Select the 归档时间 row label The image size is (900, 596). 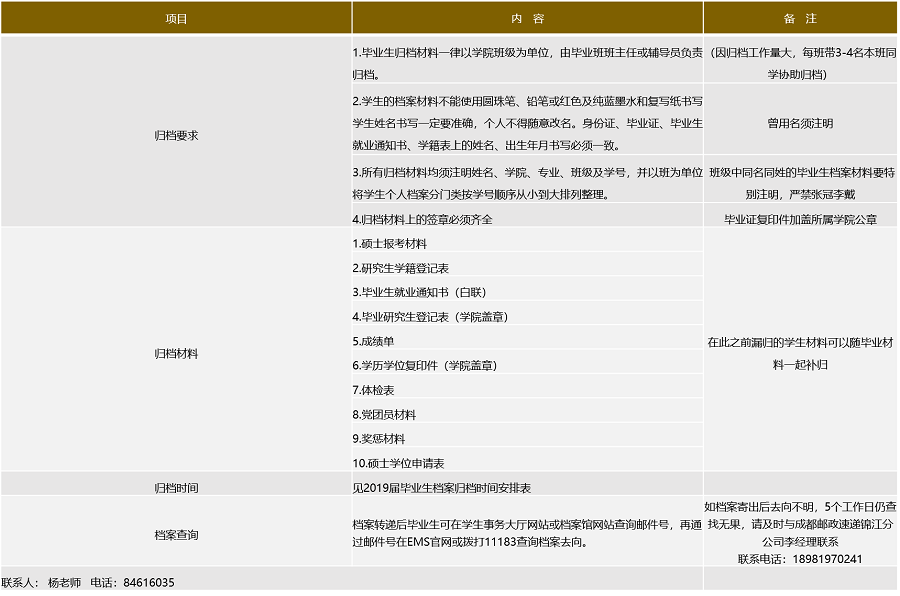(176, 488)
